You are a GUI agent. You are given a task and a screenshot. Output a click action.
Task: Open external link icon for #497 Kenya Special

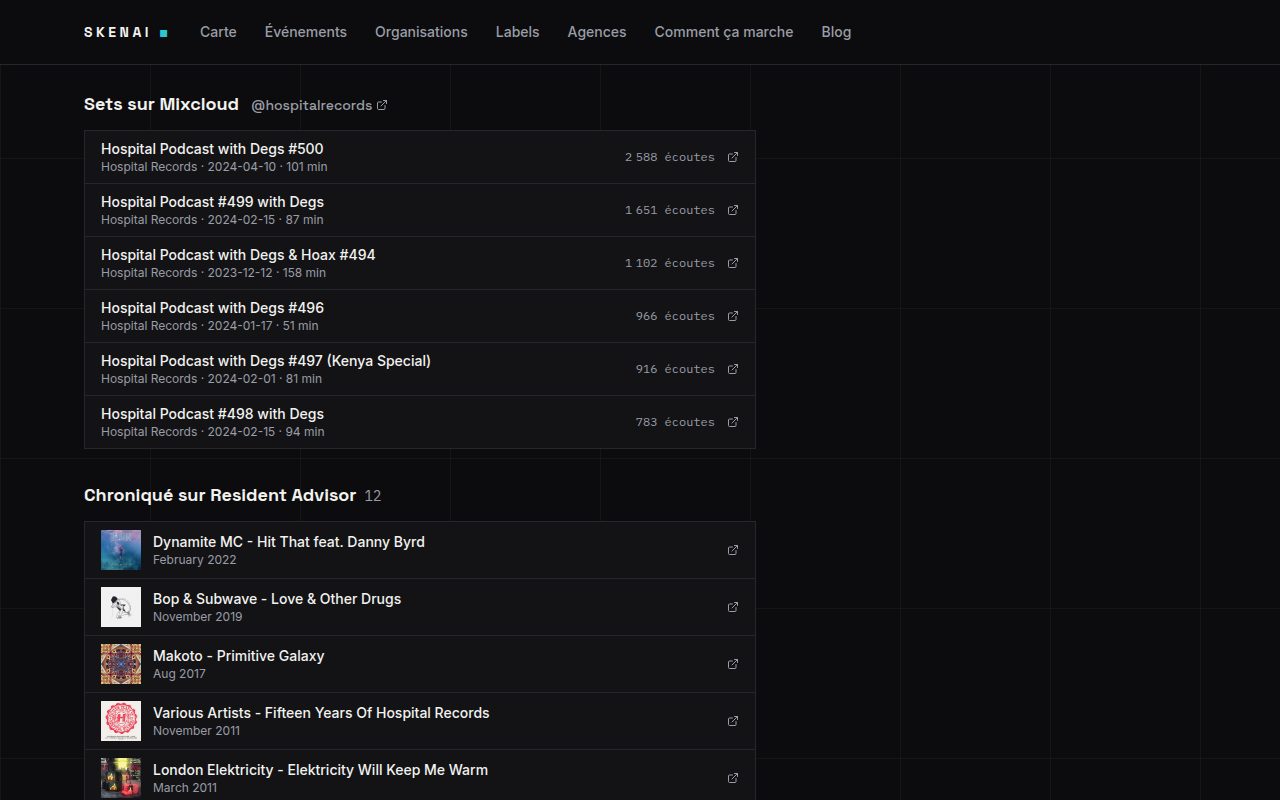coord(733,369)
